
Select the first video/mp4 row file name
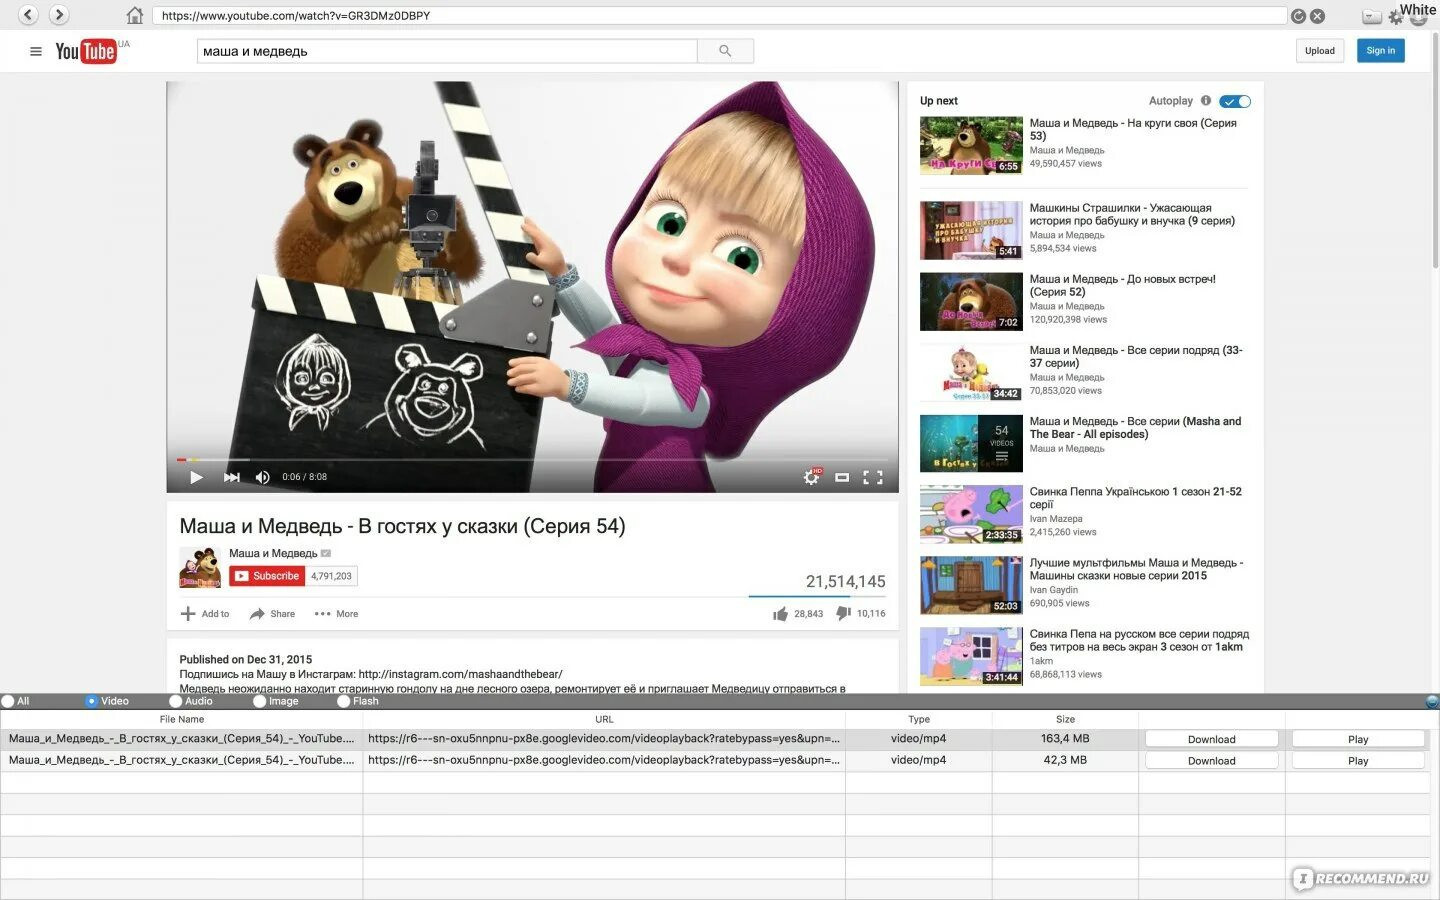(x=181, y=739)
